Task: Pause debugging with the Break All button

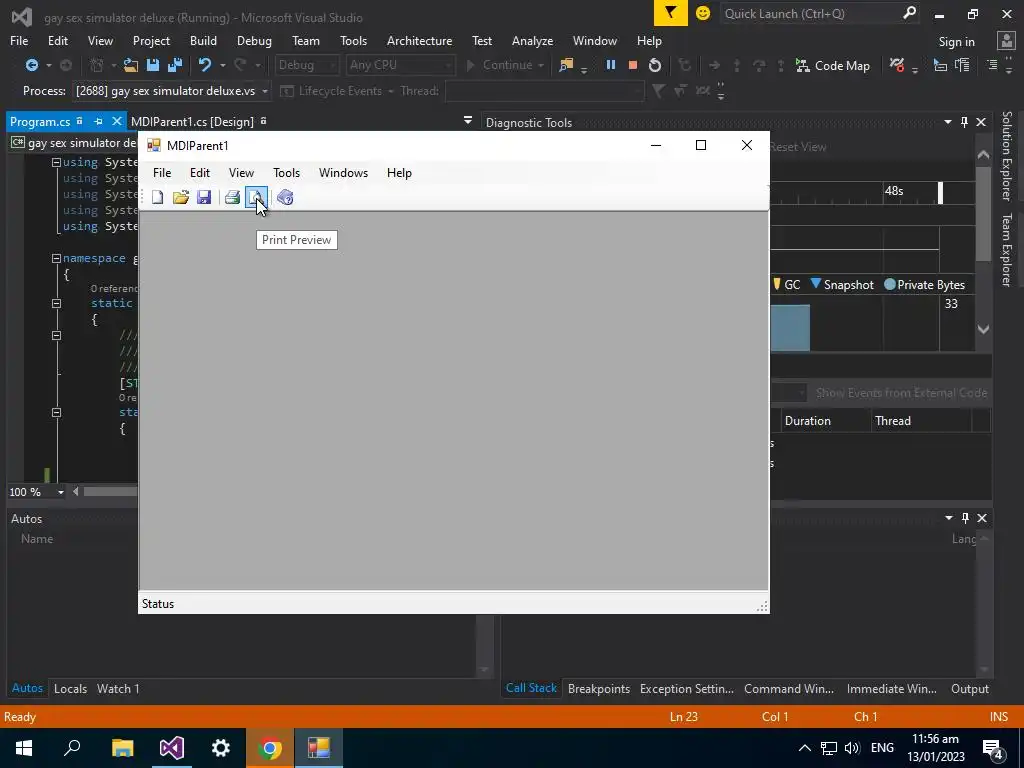Action: (611, 65)
